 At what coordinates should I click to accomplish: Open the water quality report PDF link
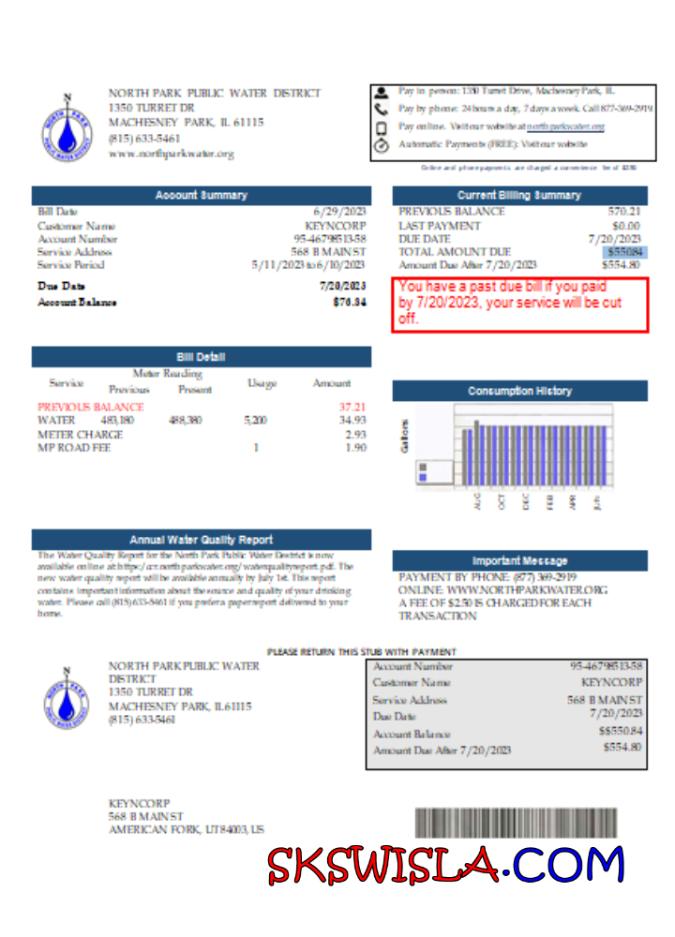point(230,567)
